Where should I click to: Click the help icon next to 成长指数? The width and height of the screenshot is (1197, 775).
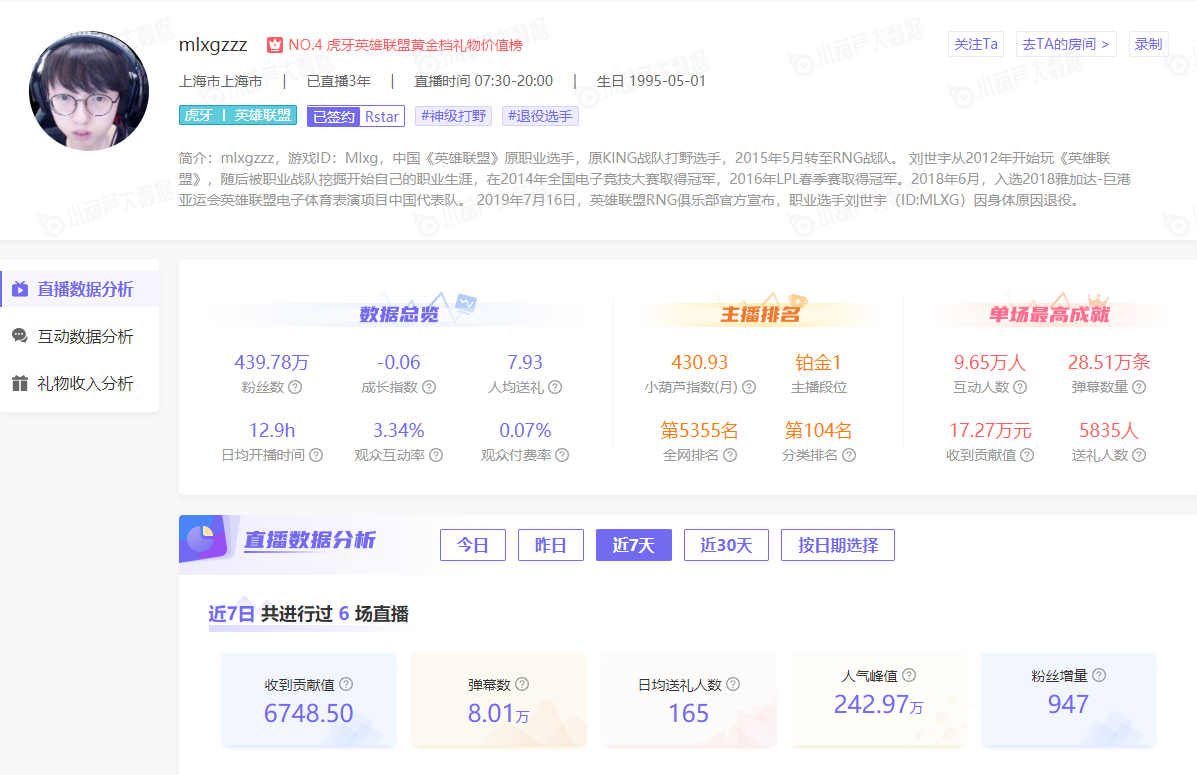point(429,387)
